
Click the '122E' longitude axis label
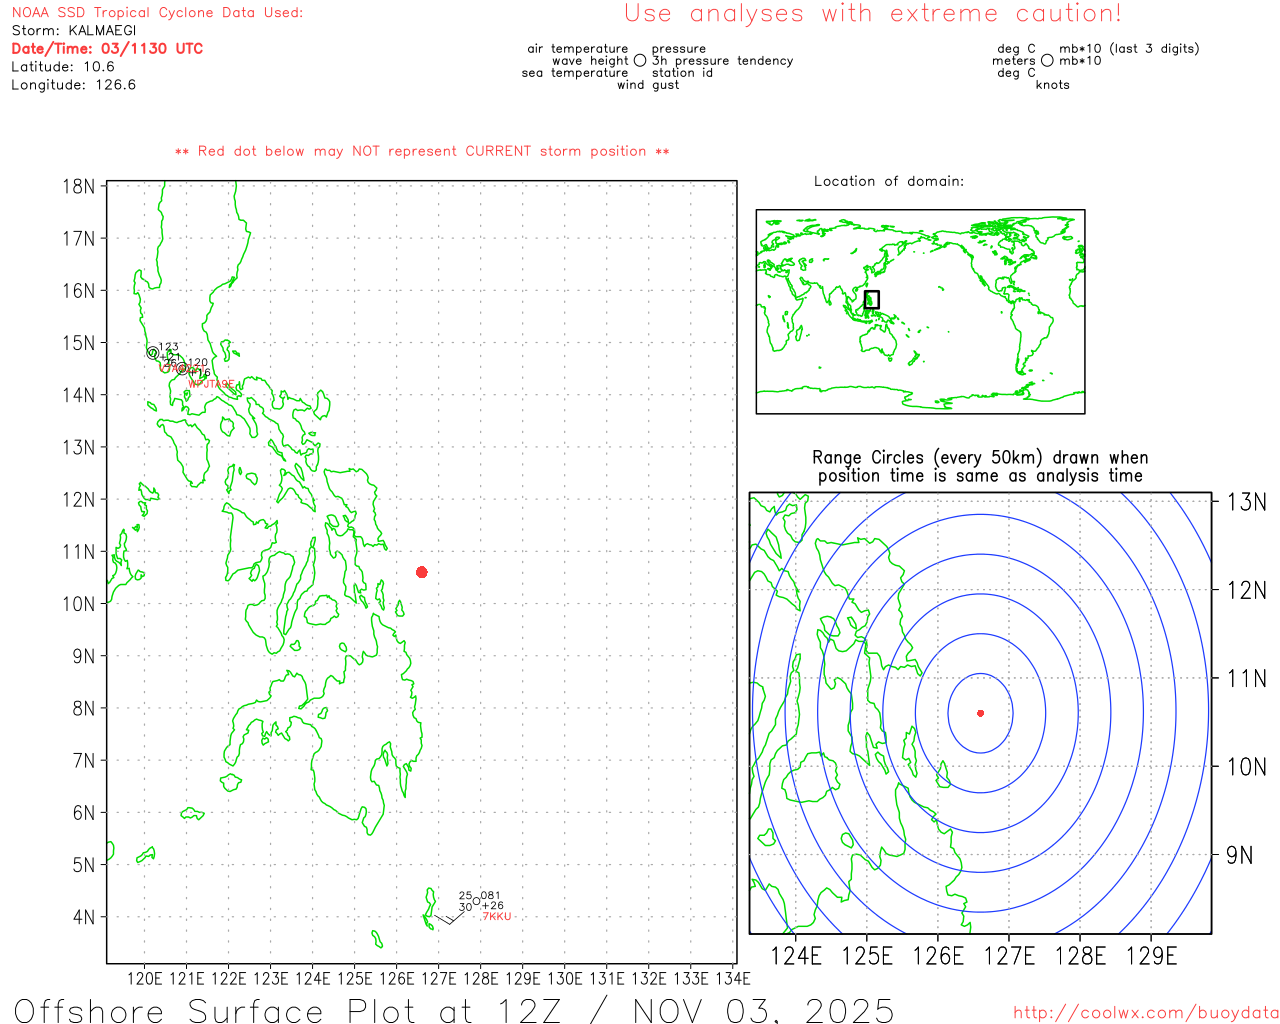[228, 978]
